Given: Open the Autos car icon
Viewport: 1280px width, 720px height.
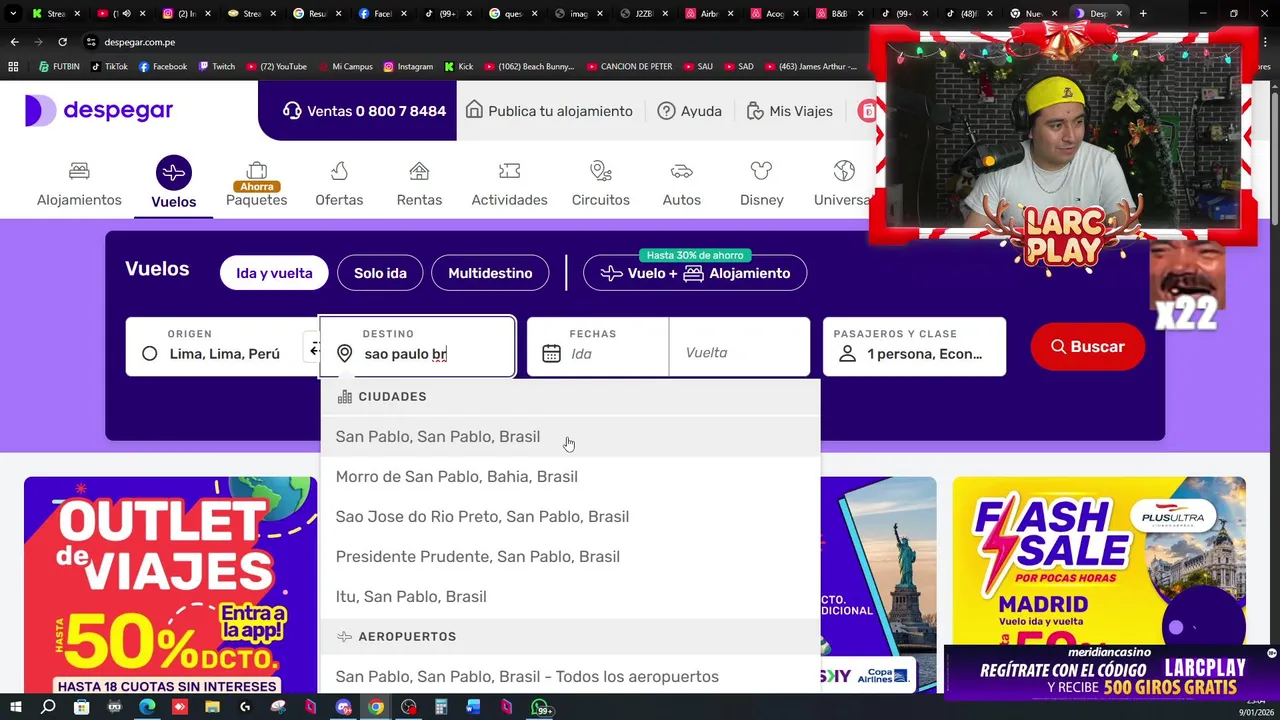Looking at the screenshot, I should [x=681, y=171].
